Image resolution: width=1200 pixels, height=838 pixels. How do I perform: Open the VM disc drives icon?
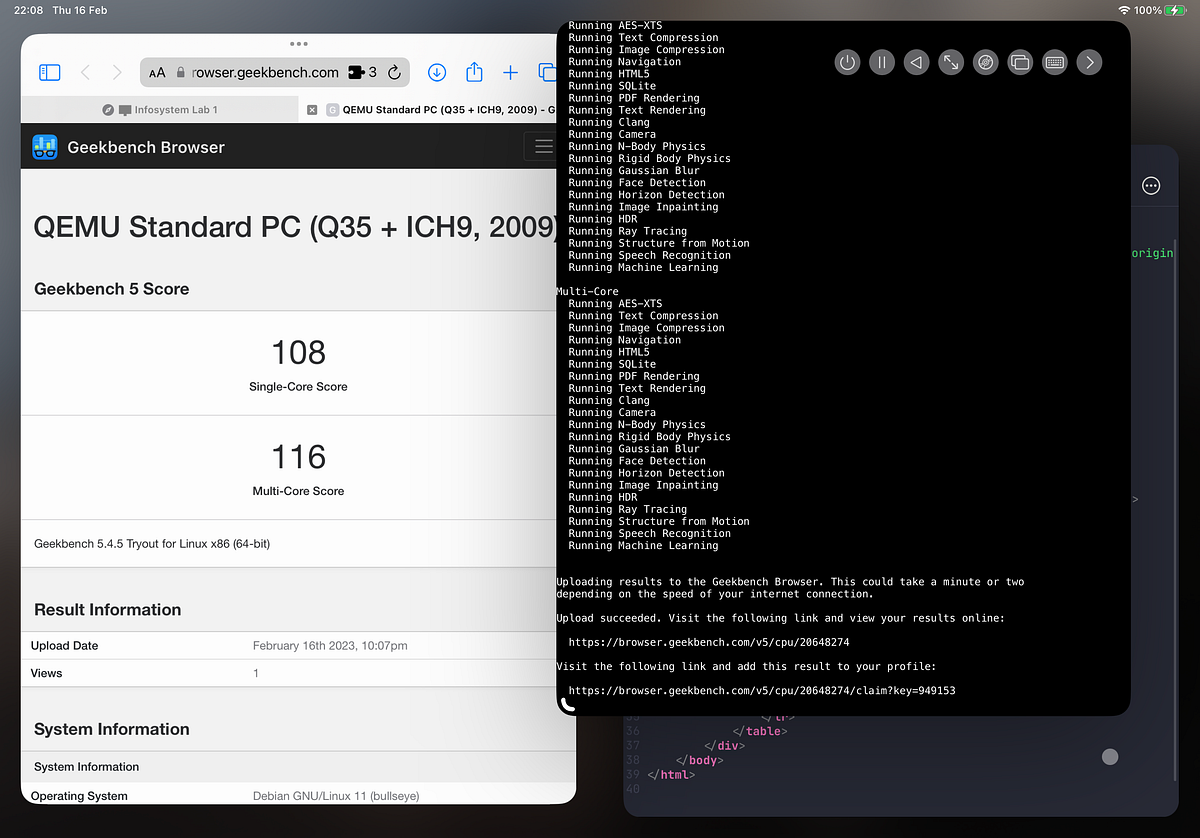986,62
